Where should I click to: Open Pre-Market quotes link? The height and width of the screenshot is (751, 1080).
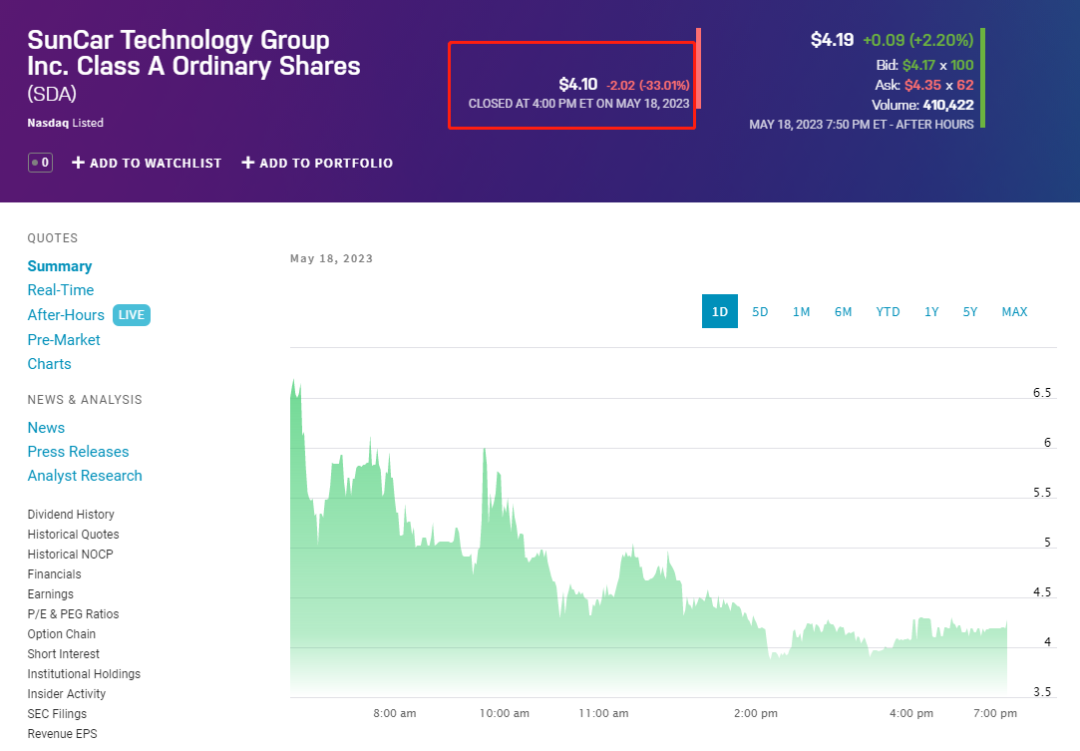pos(63,340)
